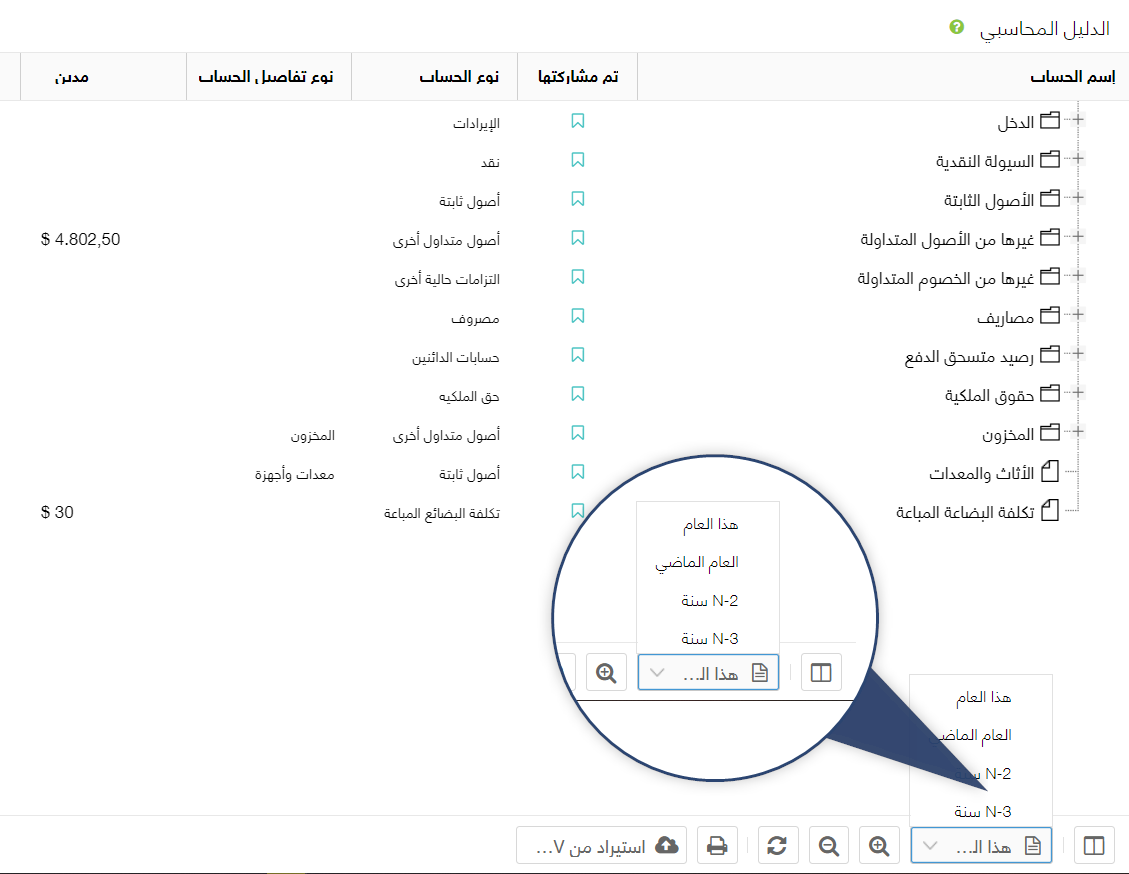Click the file icon of الأثاث والمعدات

[x=1051, y=471]
